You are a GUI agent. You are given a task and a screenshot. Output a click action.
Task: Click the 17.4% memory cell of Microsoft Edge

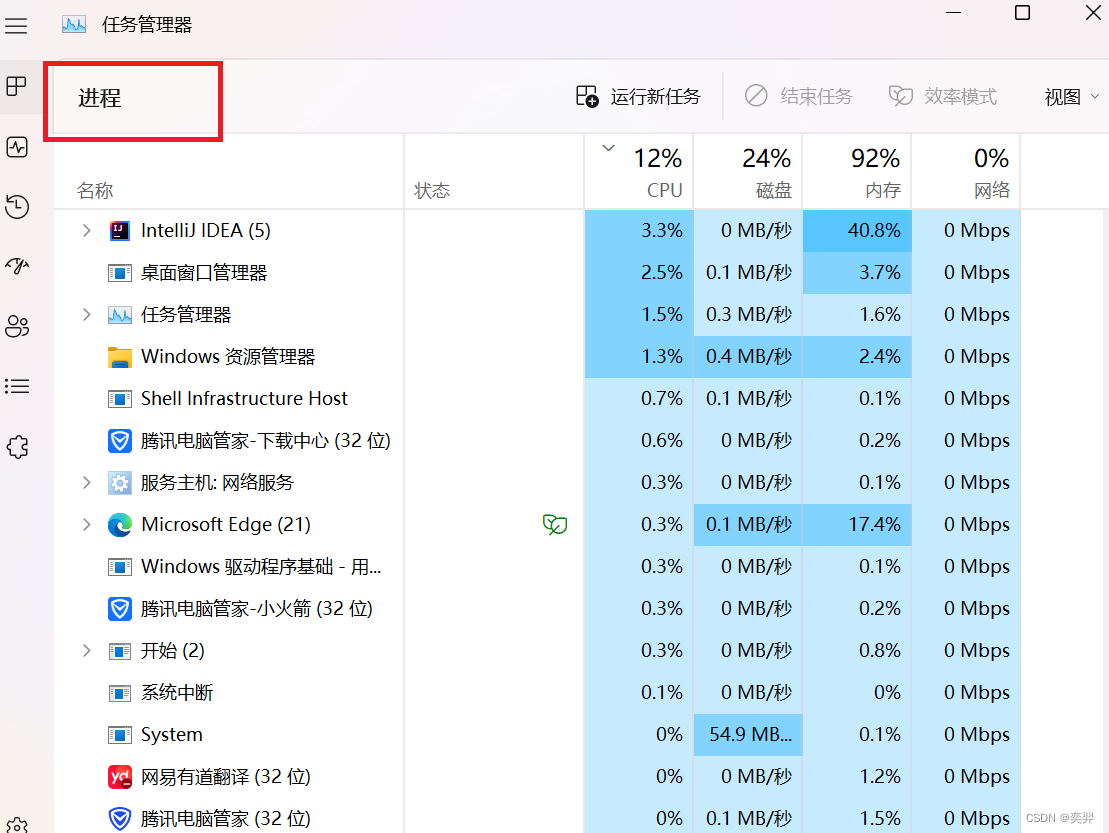pos(857,525)
